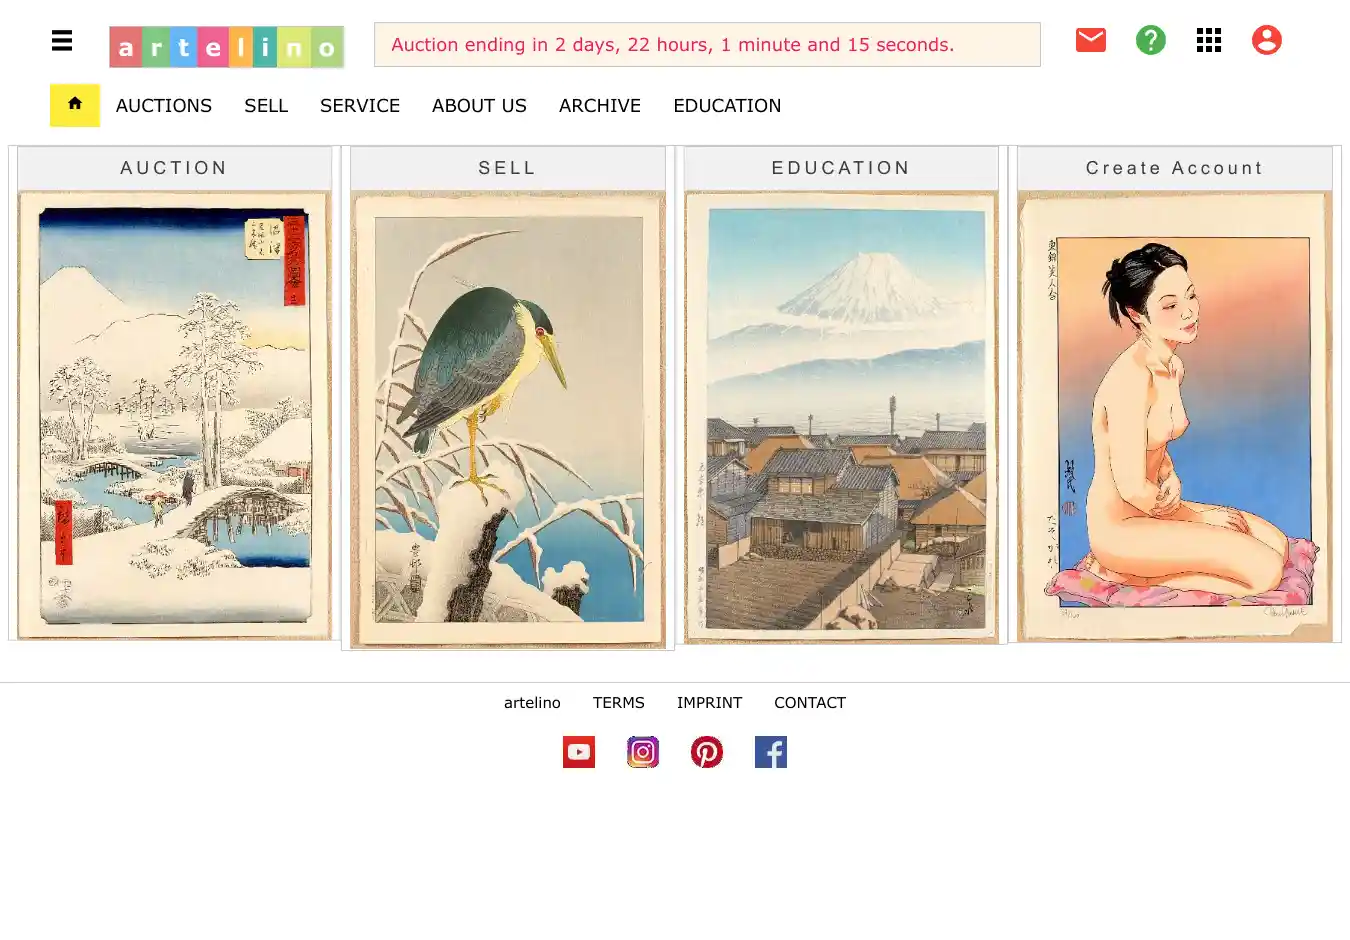Go to the yellow home icon
The width and height of the screenshot is (1350, 940).
[x=75, y=105]
